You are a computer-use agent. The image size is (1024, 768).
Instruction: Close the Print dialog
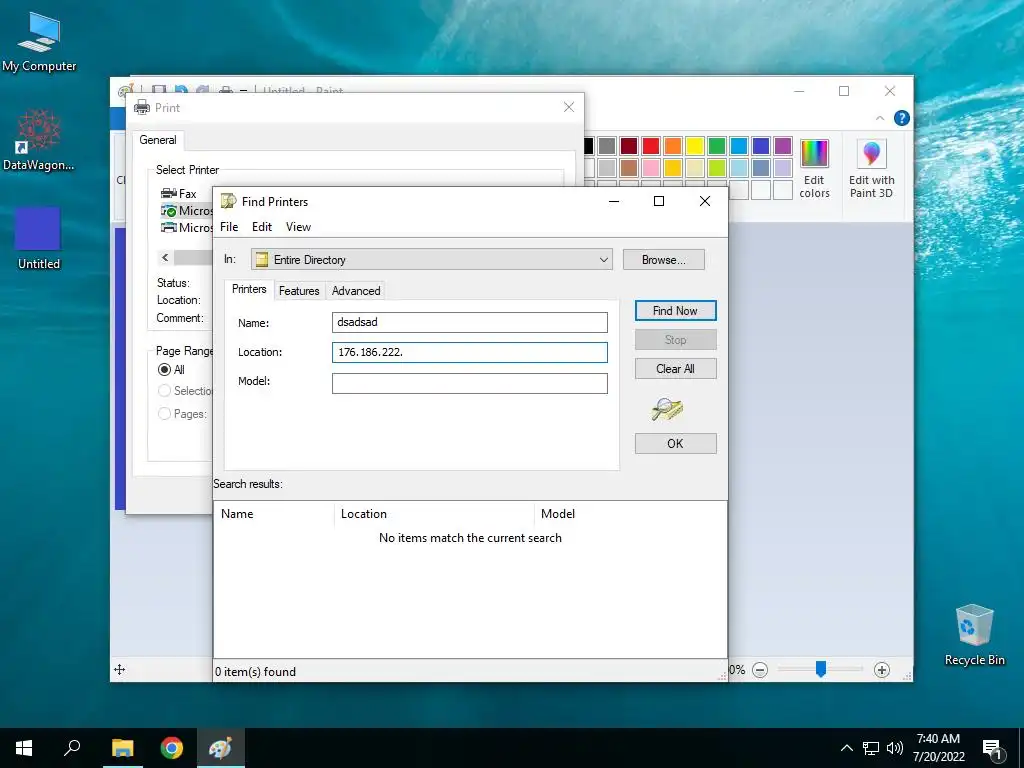[x=569, y=107]
